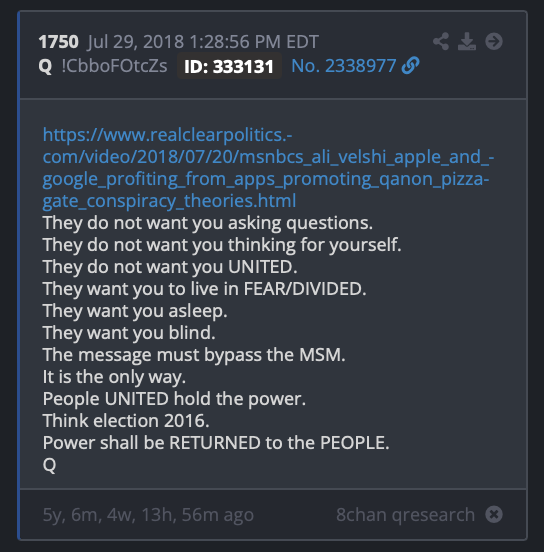Click the chain link icon beside 2338977

(411, 65)
